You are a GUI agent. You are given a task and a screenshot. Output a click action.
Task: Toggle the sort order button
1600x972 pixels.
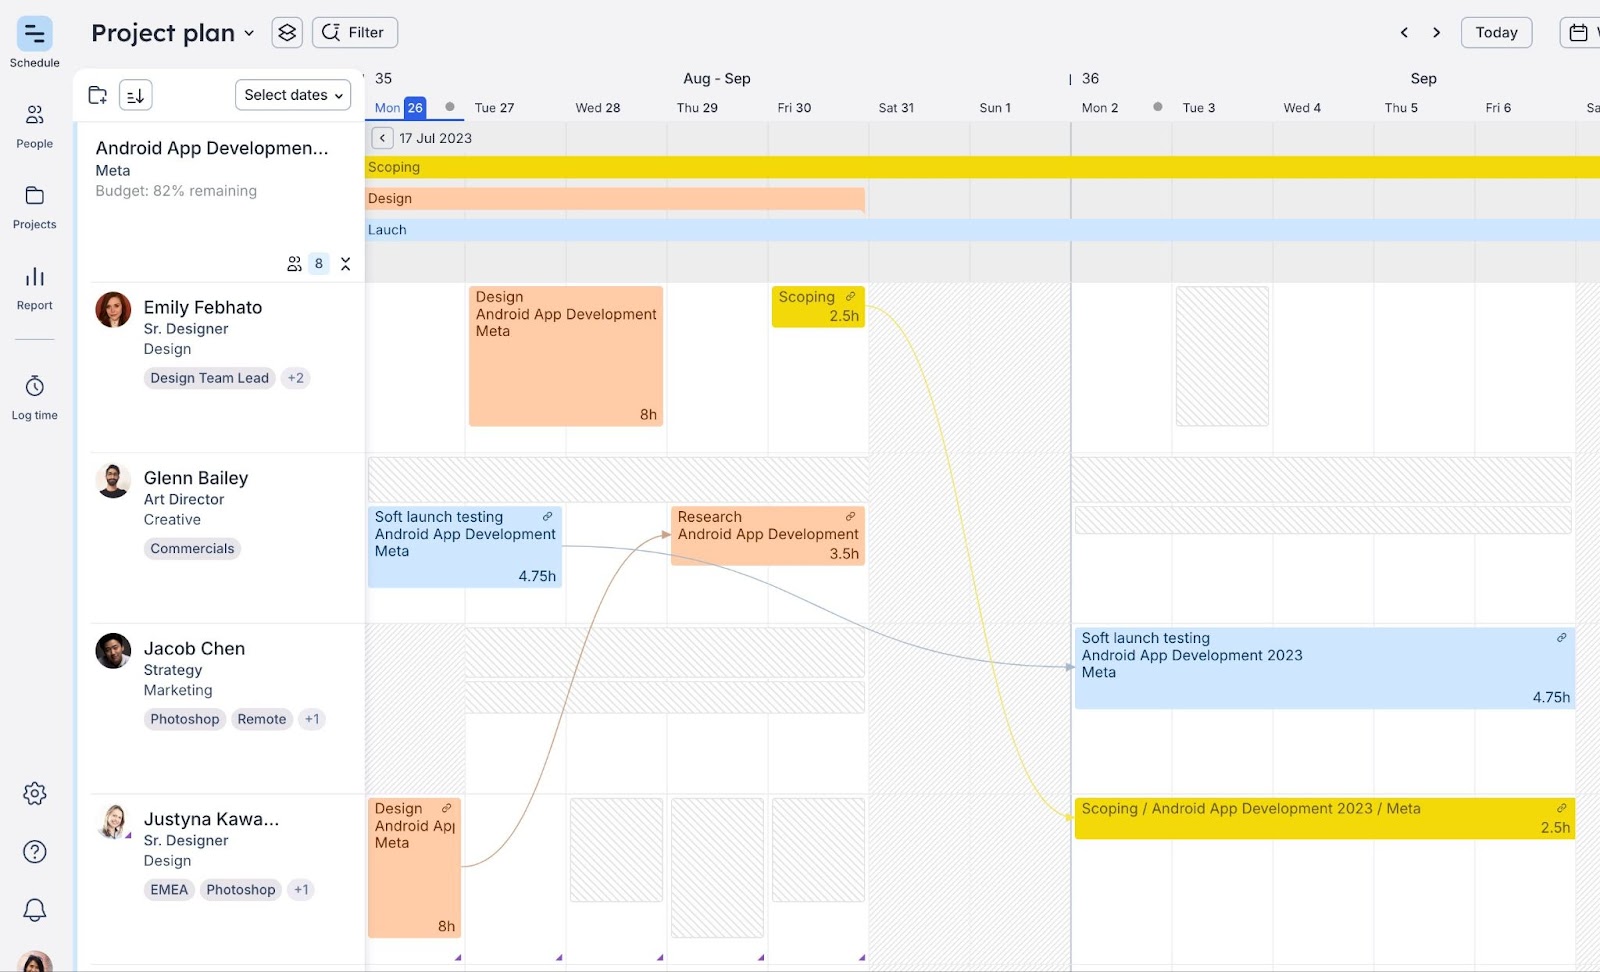click(x=135, y=95)
